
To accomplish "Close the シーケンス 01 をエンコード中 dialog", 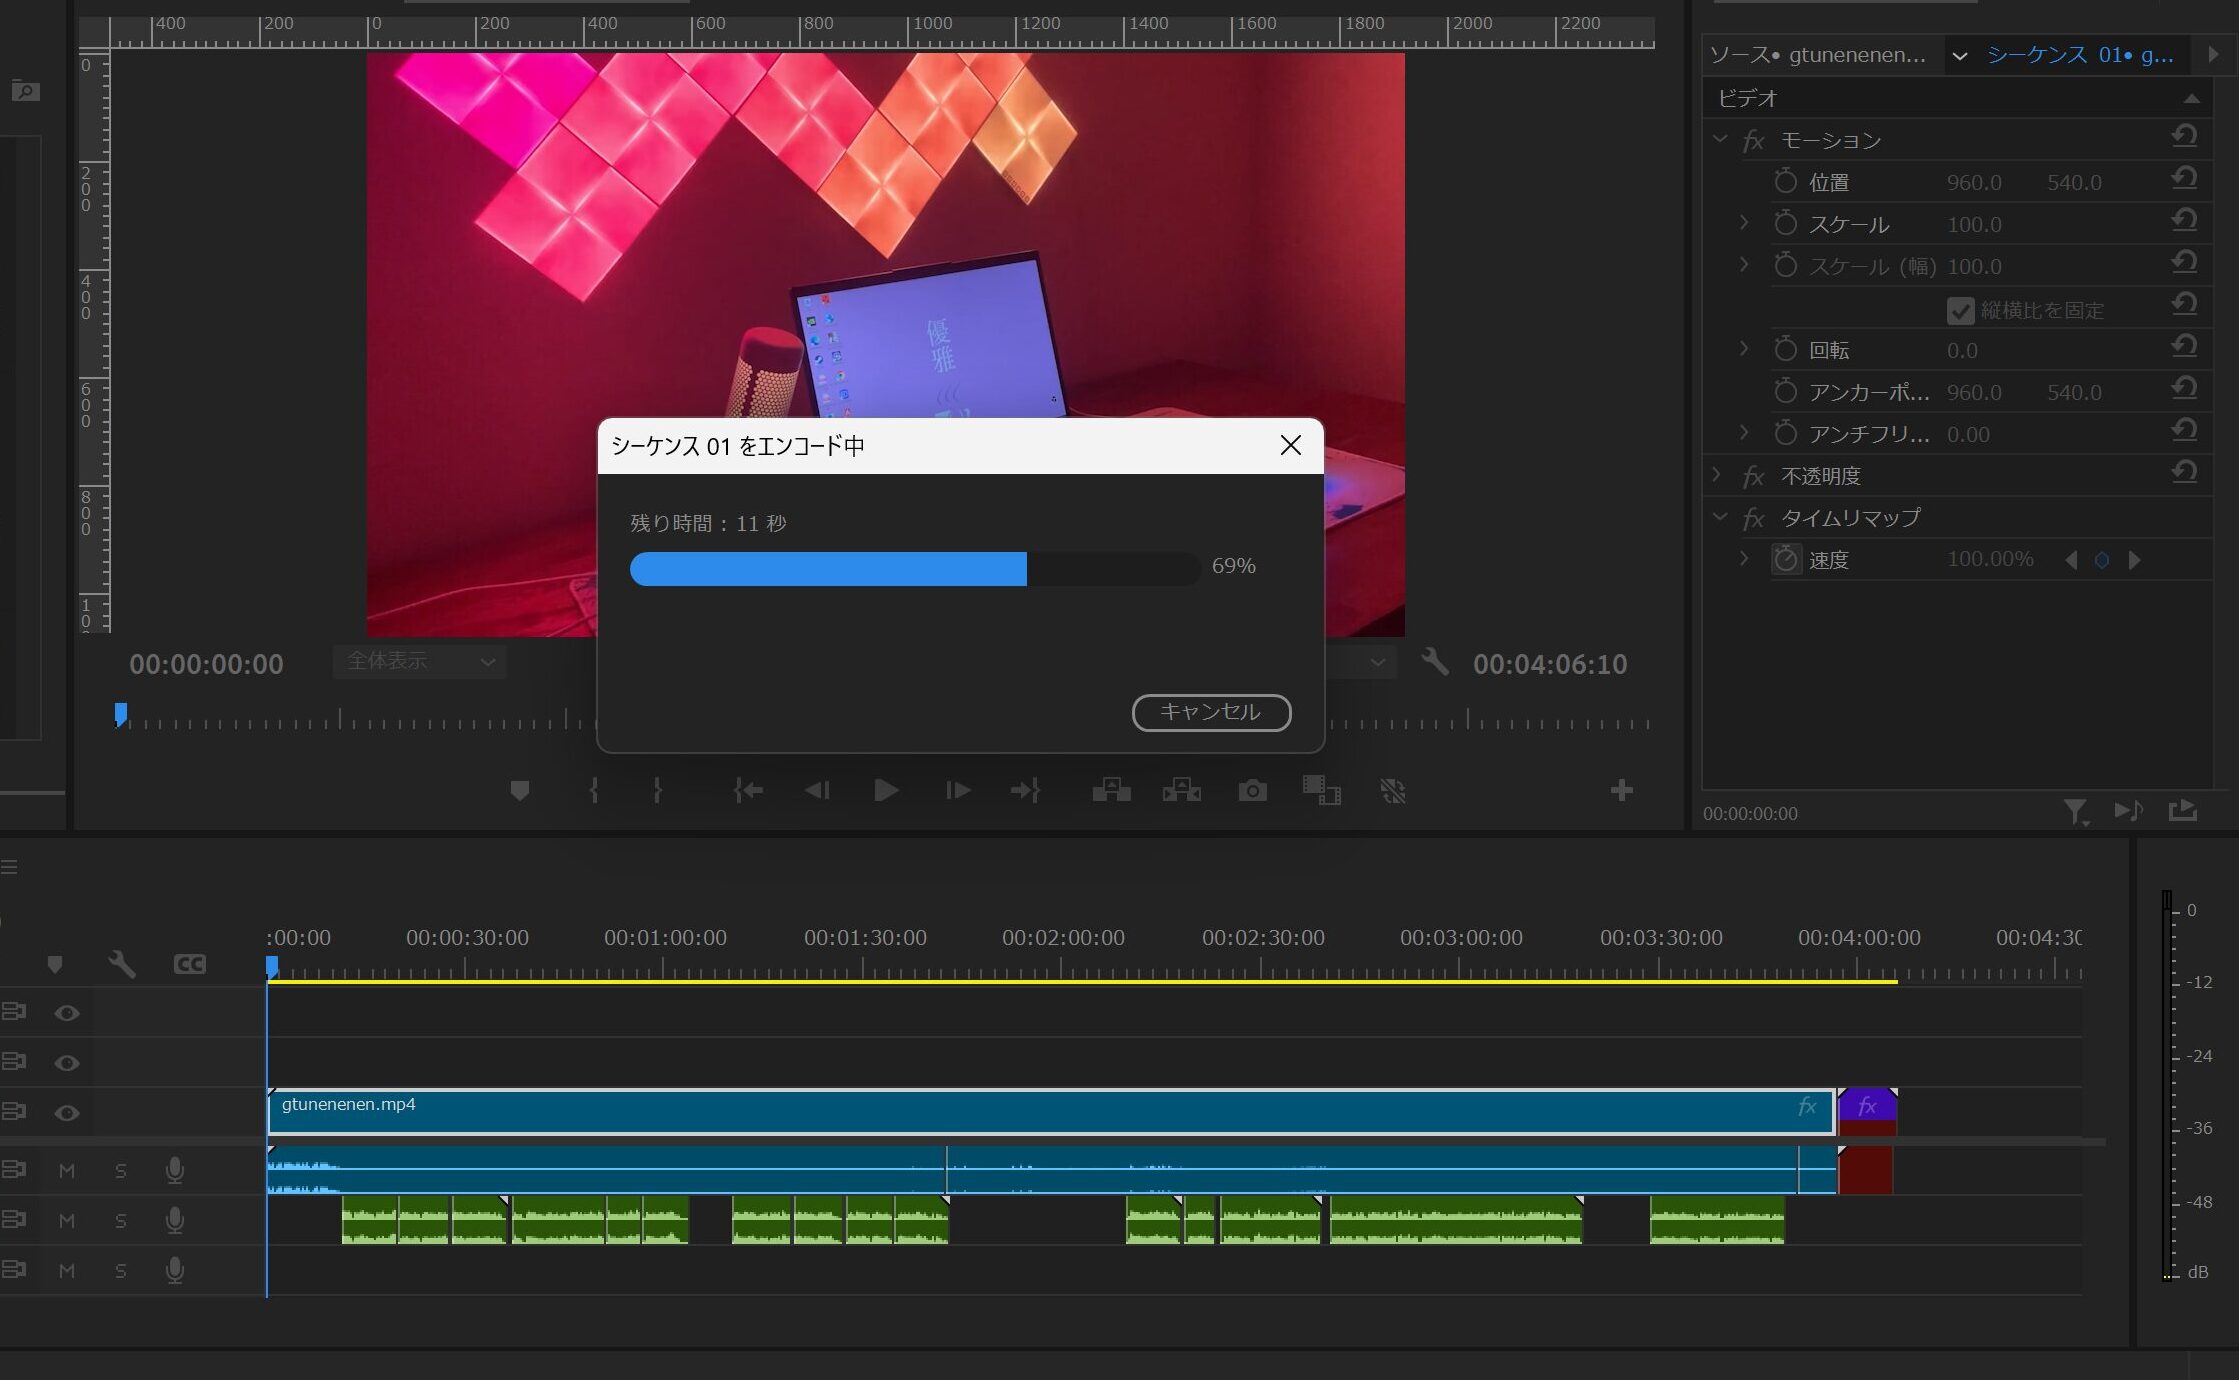I will point(1290,445).
